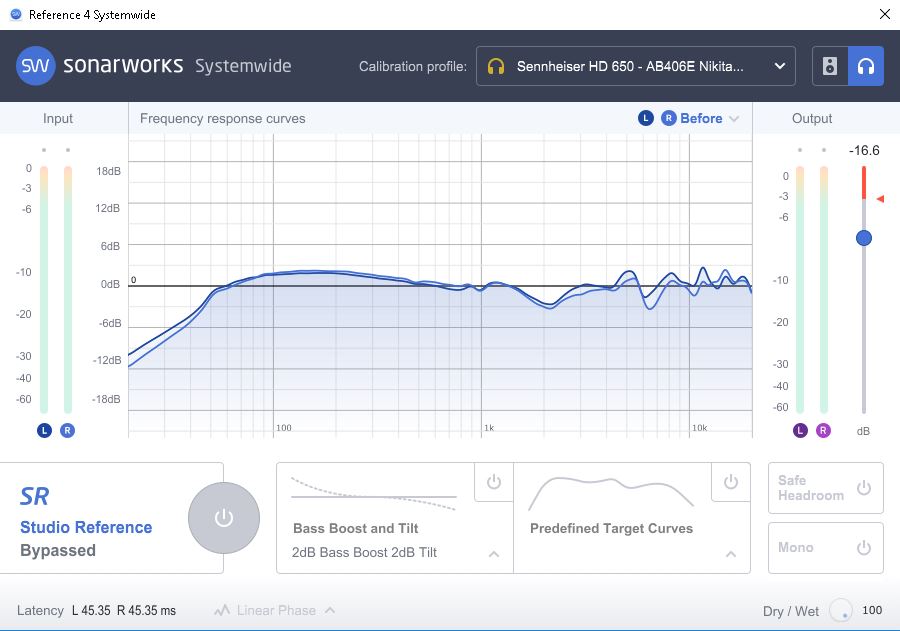Click the Linear Phase waveform icon
The width and height of the screenshot is (900, 631).
point(222,610)
